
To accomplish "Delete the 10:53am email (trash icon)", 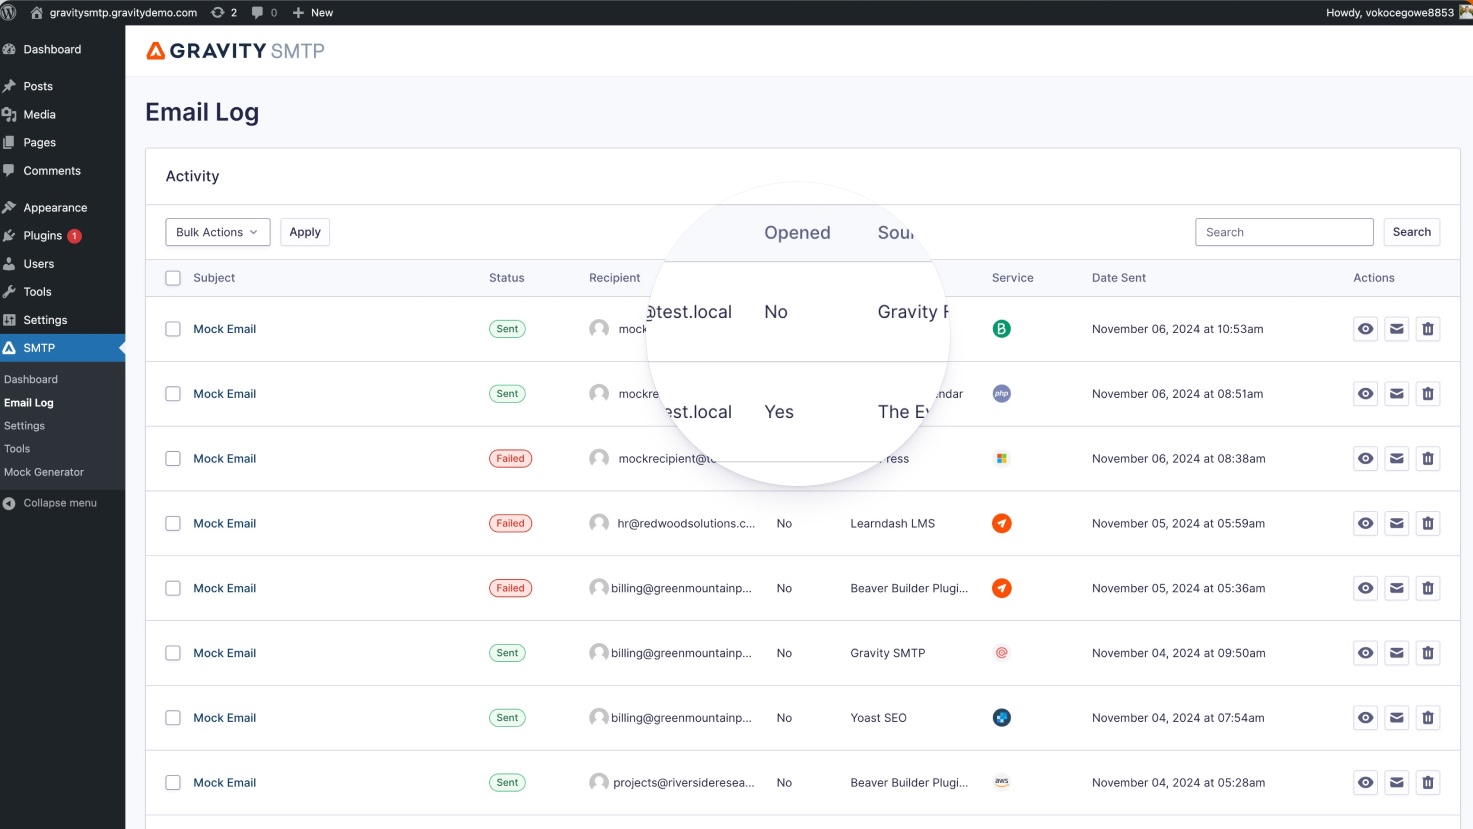I will (1428, 329).
